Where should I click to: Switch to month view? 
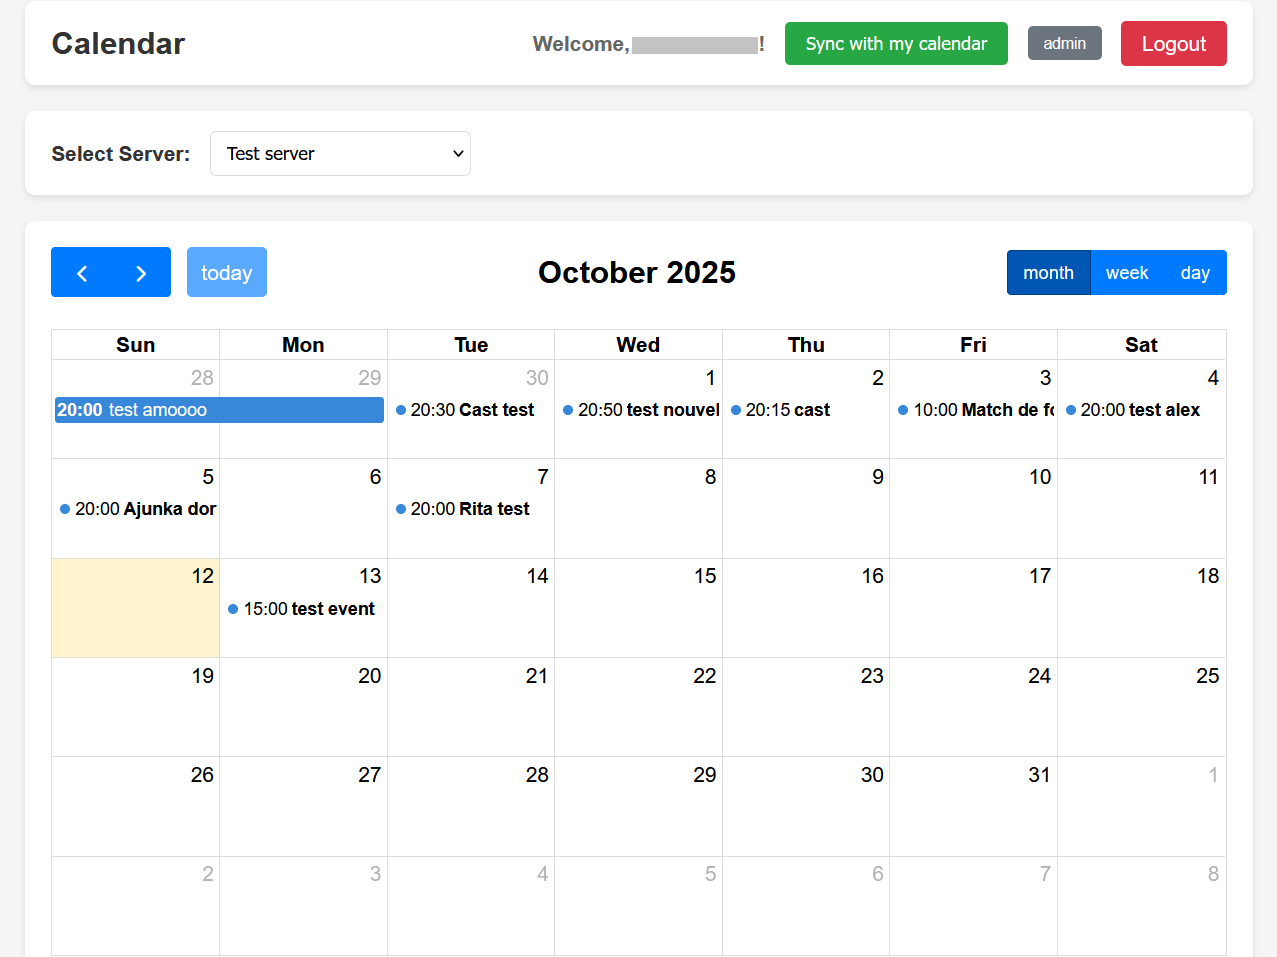point(1048,273)
